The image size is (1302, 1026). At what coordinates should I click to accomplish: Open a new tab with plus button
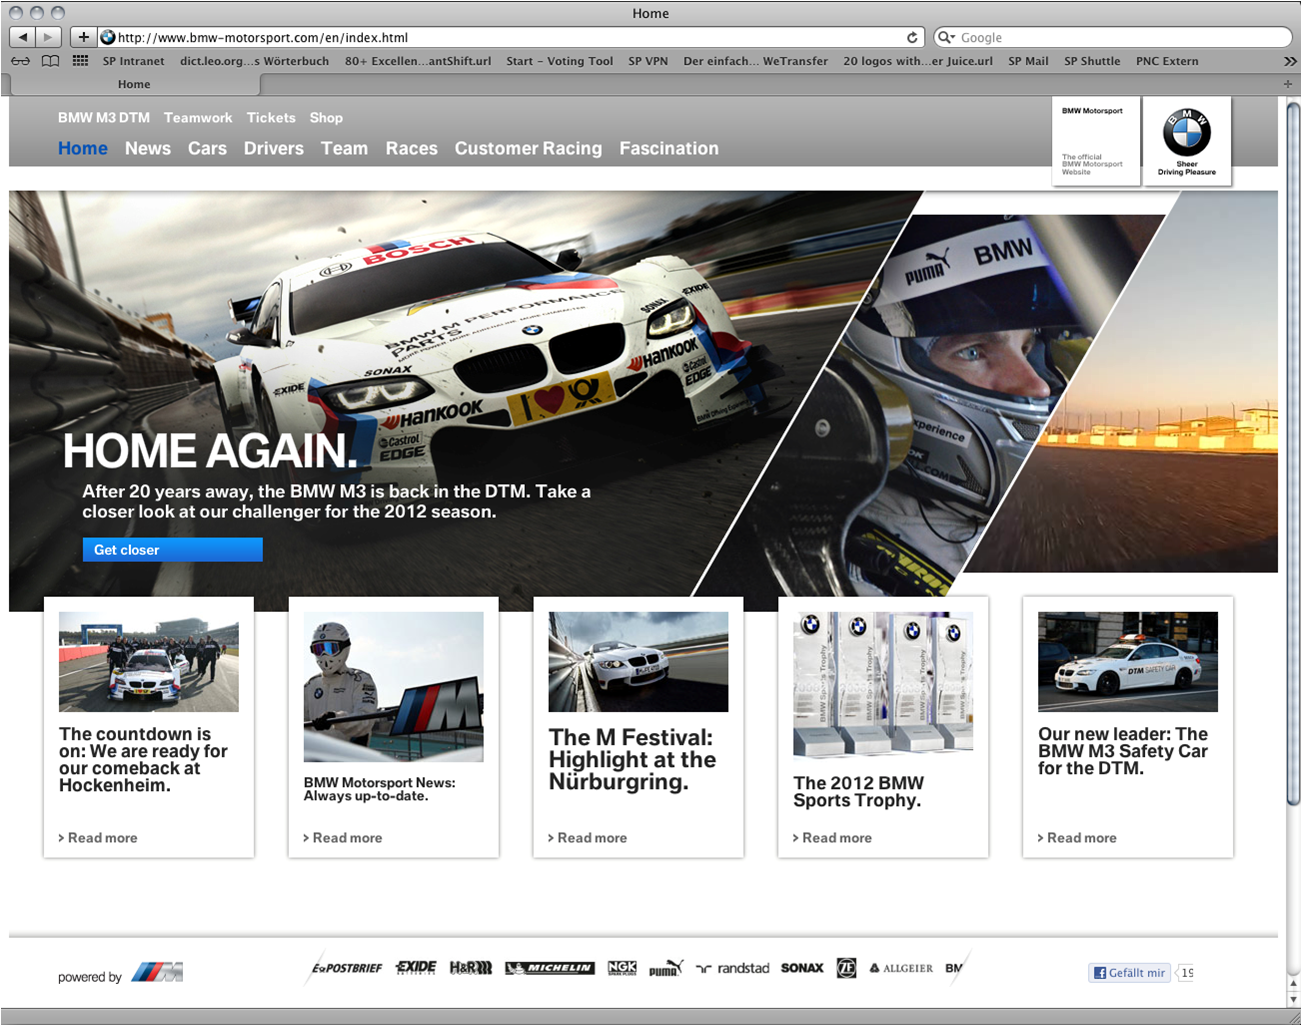coord(1288,84)
